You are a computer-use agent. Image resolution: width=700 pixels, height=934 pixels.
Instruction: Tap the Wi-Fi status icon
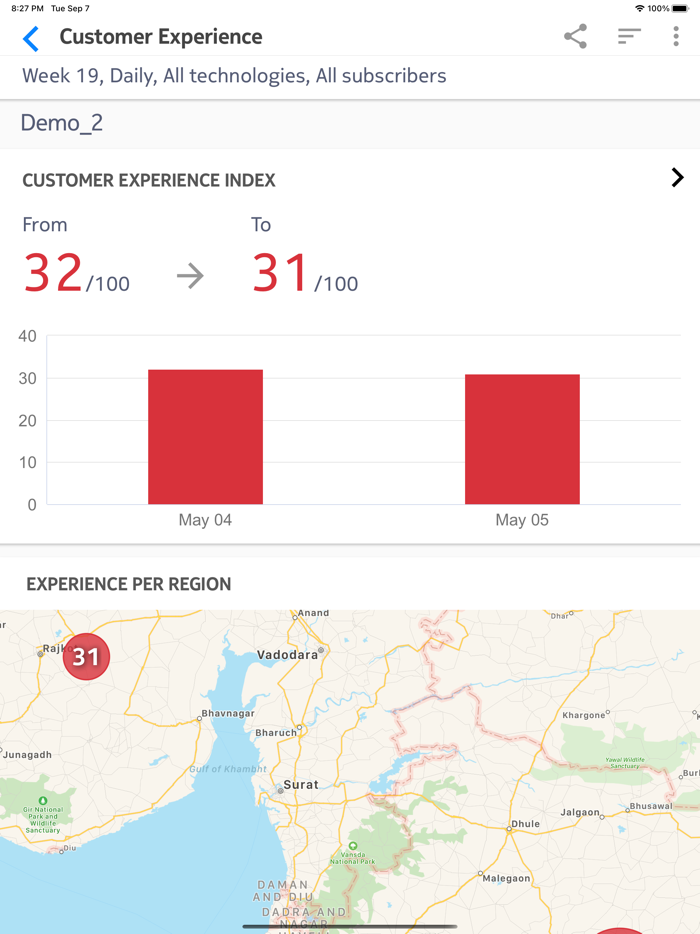click(x=640, y=8)
